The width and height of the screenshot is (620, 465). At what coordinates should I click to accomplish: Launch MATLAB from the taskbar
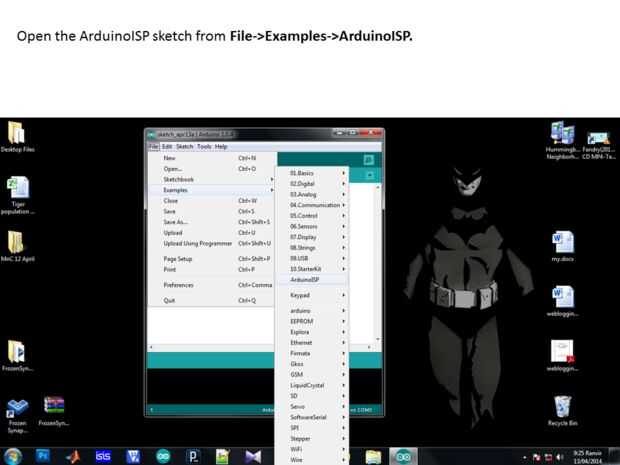73,456
